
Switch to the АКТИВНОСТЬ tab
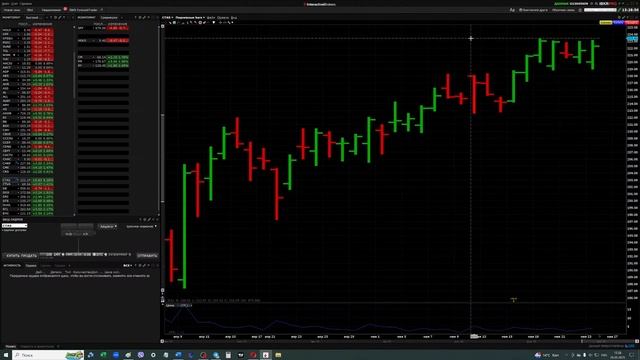[12, 265]
